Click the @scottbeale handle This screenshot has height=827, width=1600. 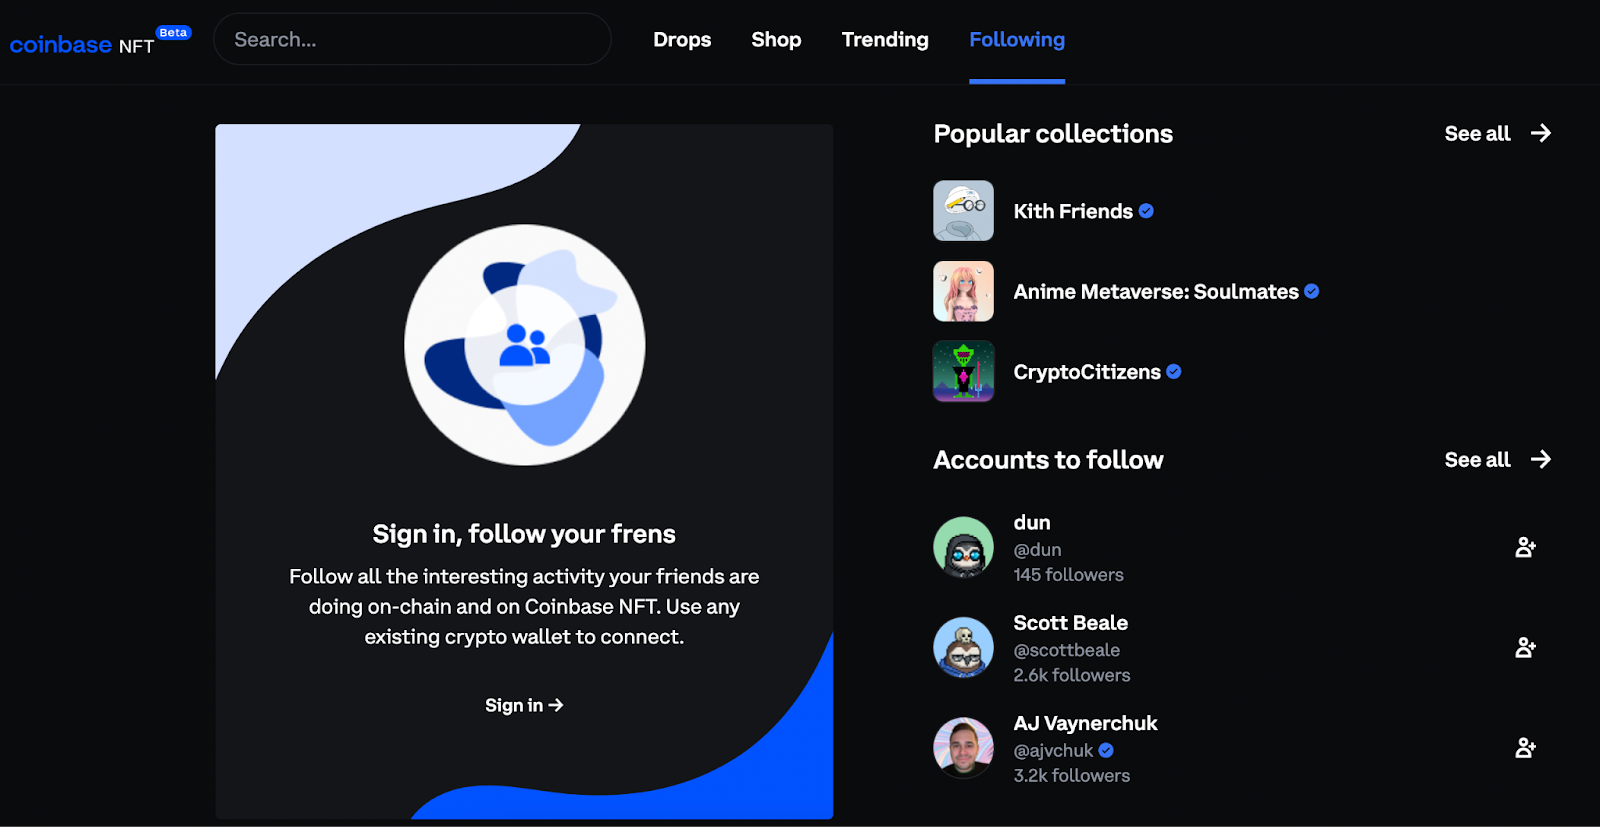point(1066,650)
